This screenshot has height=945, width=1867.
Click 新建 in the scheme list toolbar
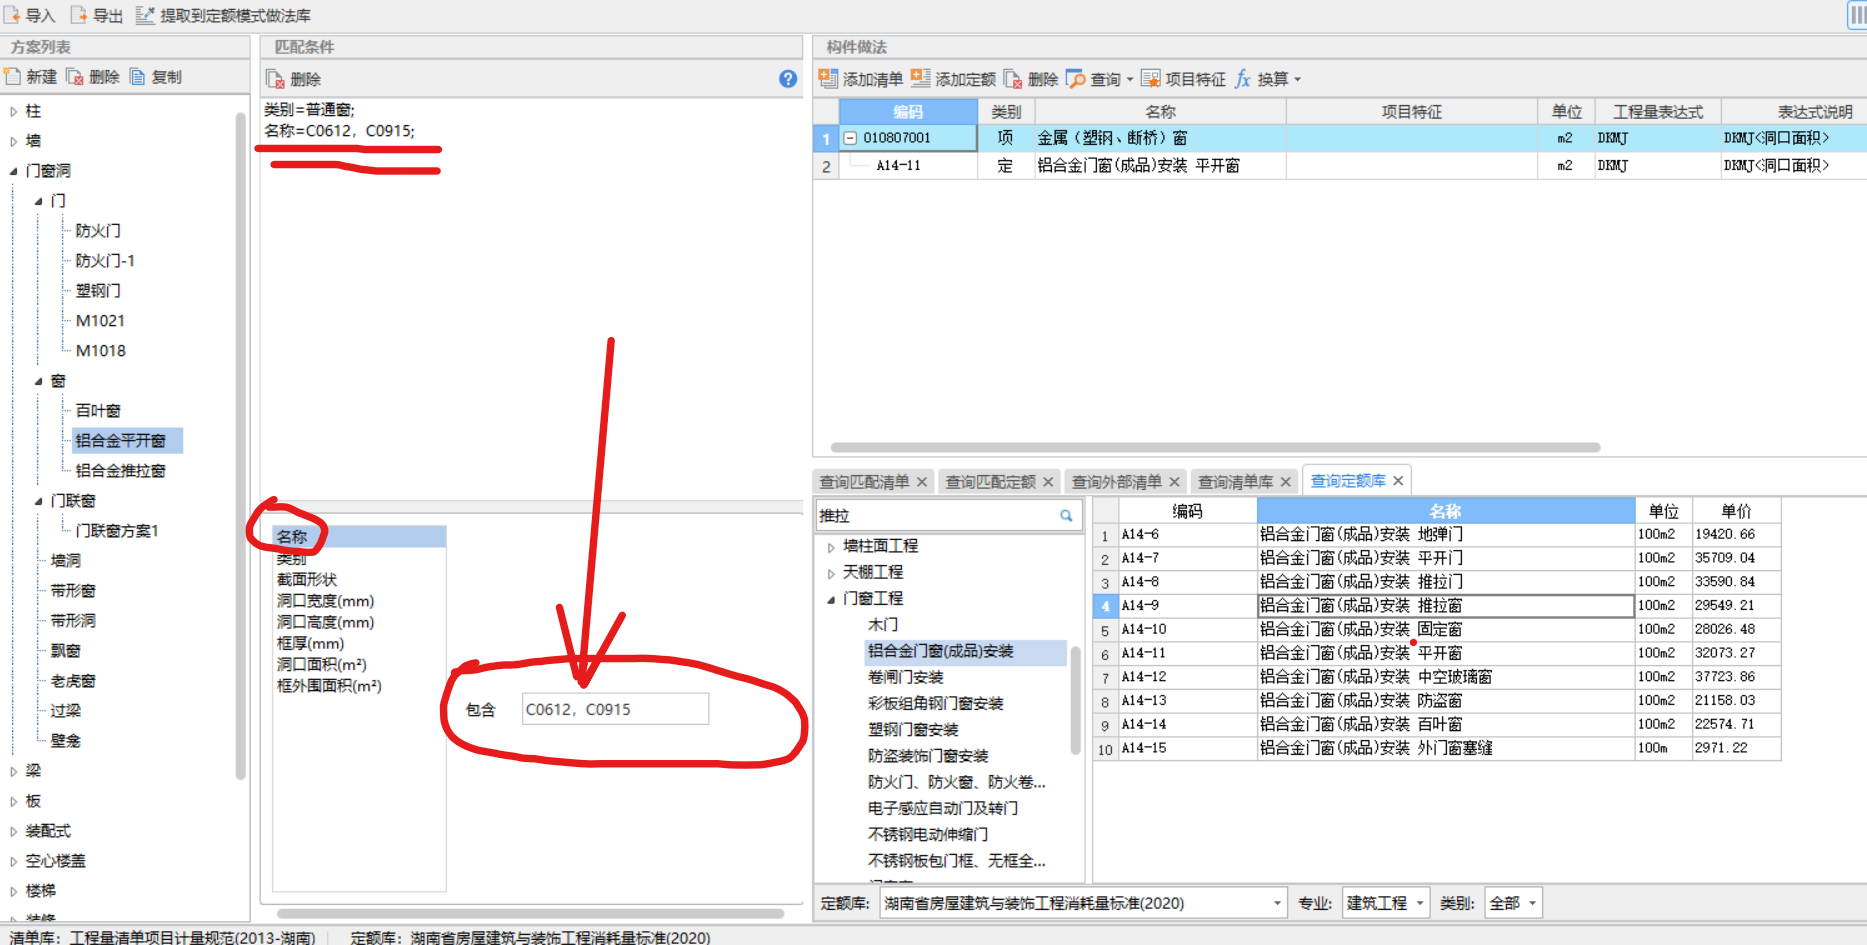pos(31,77)
